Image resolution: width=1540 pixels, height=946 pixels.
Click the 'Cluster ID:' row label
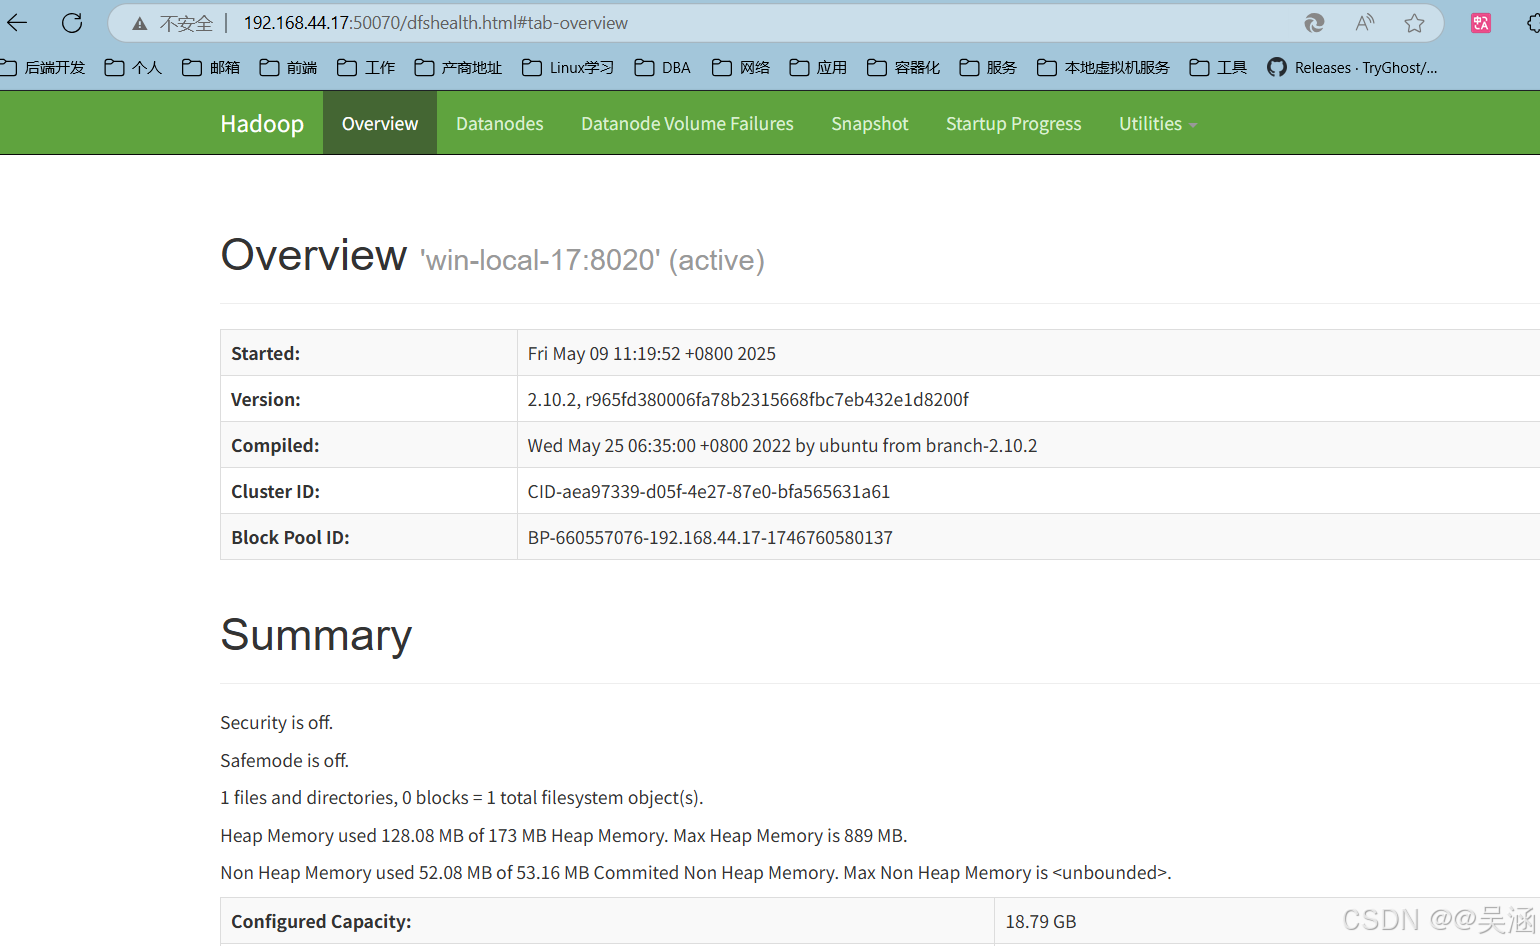pyautogui.click(x=275, y=492)
